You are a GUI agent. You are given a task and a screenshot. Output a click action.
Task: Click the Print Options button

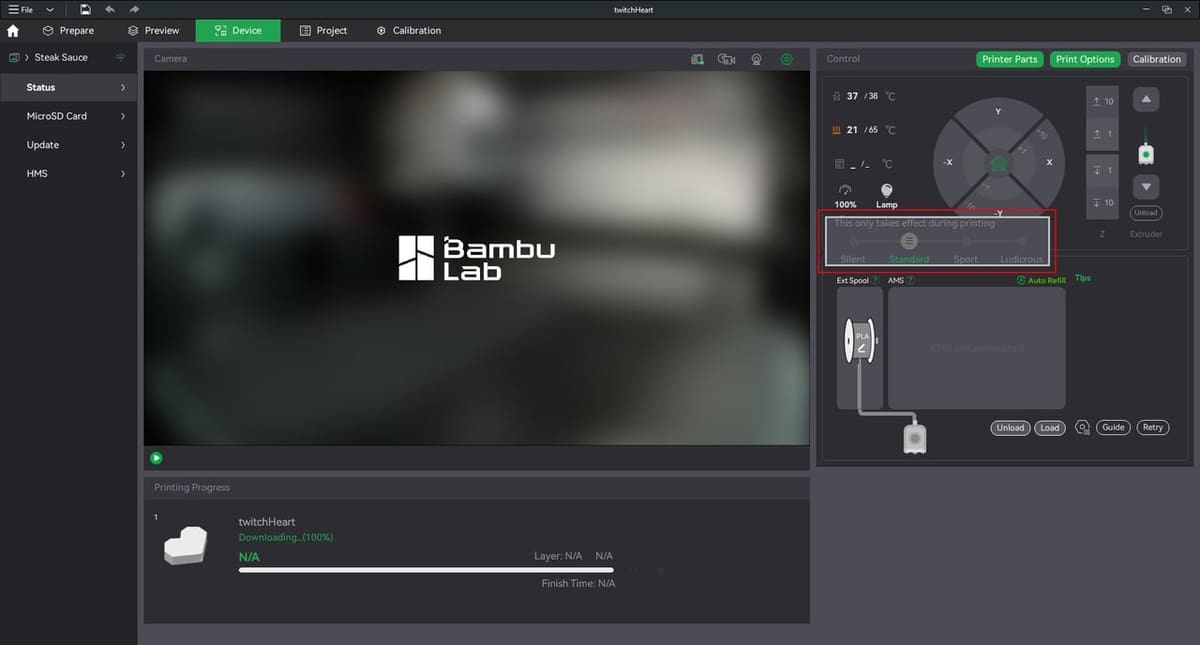pos(1085,59)
